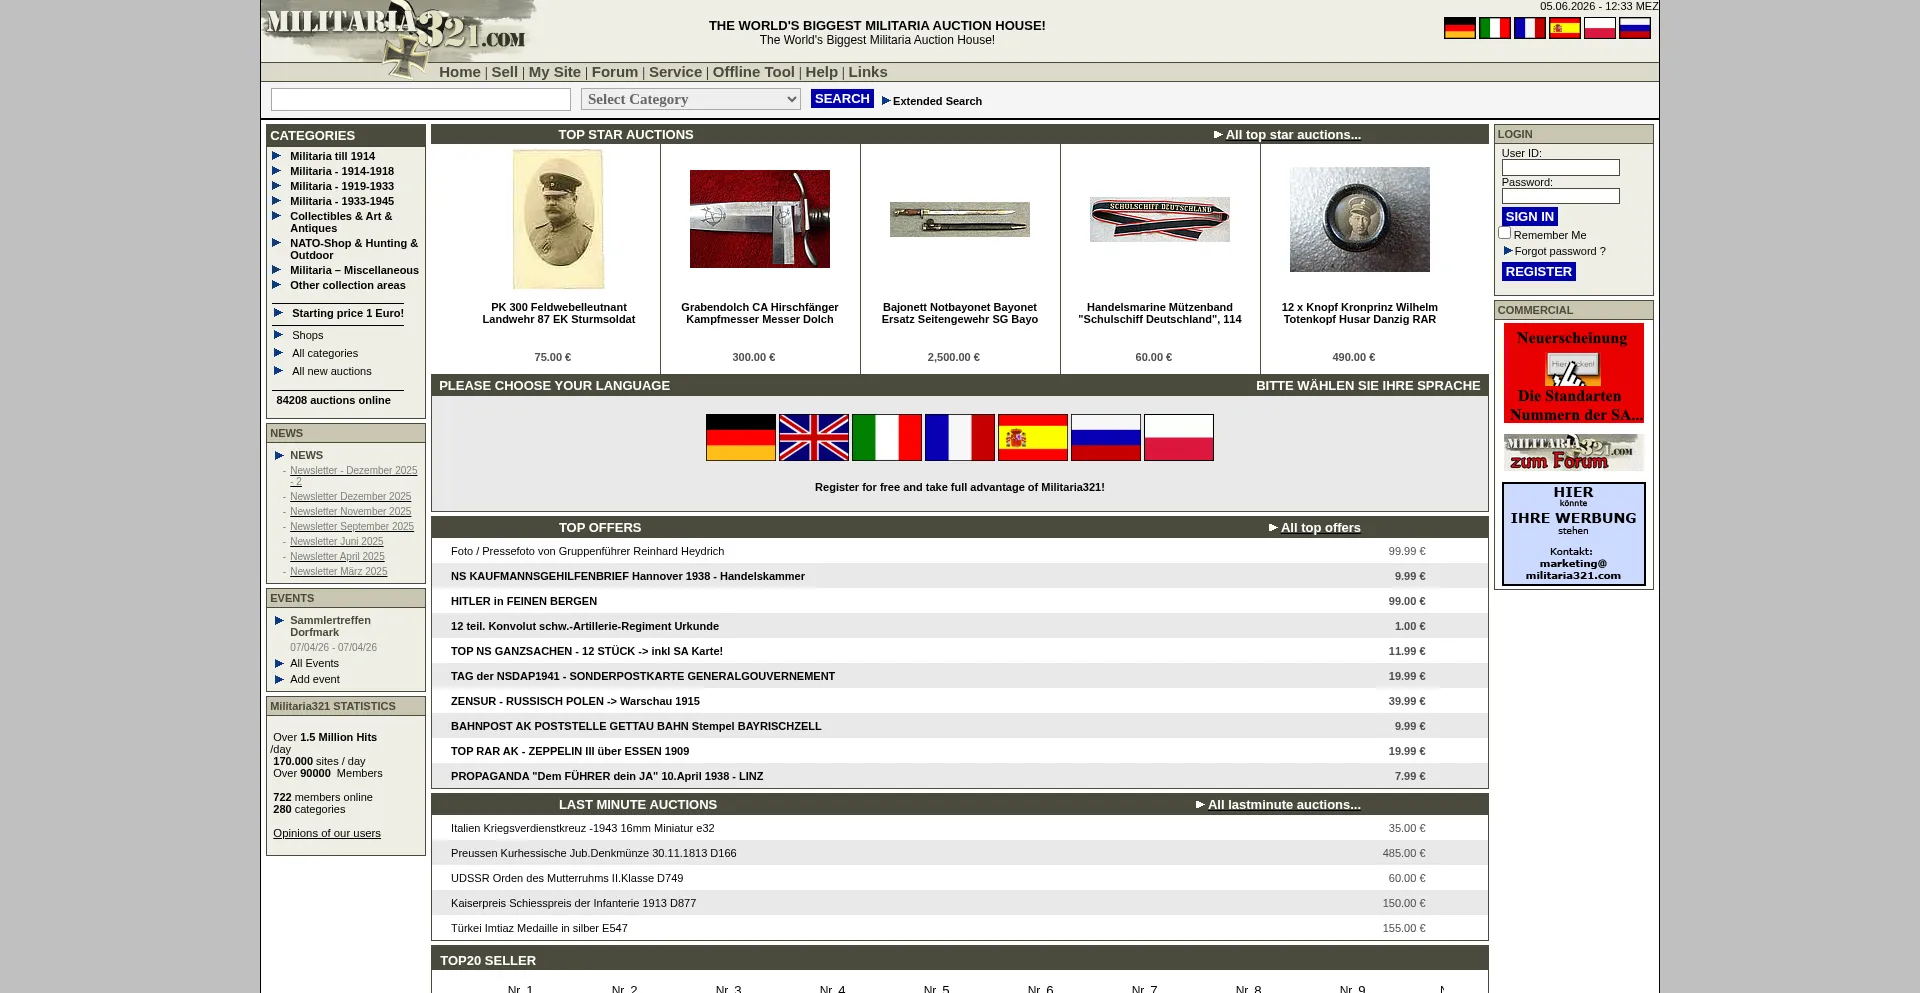Image resolution: width=1920 pixels, height=993 pixels.
Task: Open Türkei Imtiaz Medaille auction row
Action: click(x=959, y=928)
